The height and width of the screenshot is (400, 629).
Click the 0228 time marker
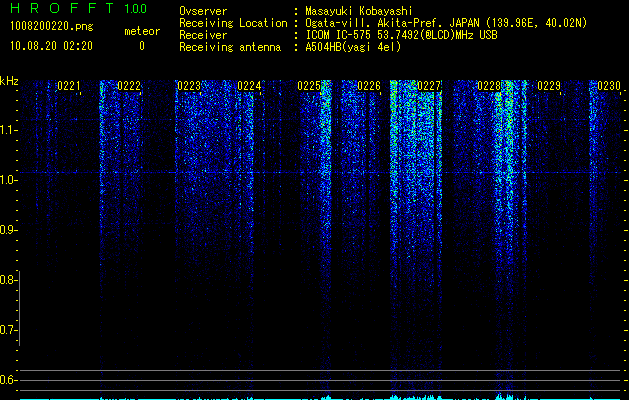(489, 86)
